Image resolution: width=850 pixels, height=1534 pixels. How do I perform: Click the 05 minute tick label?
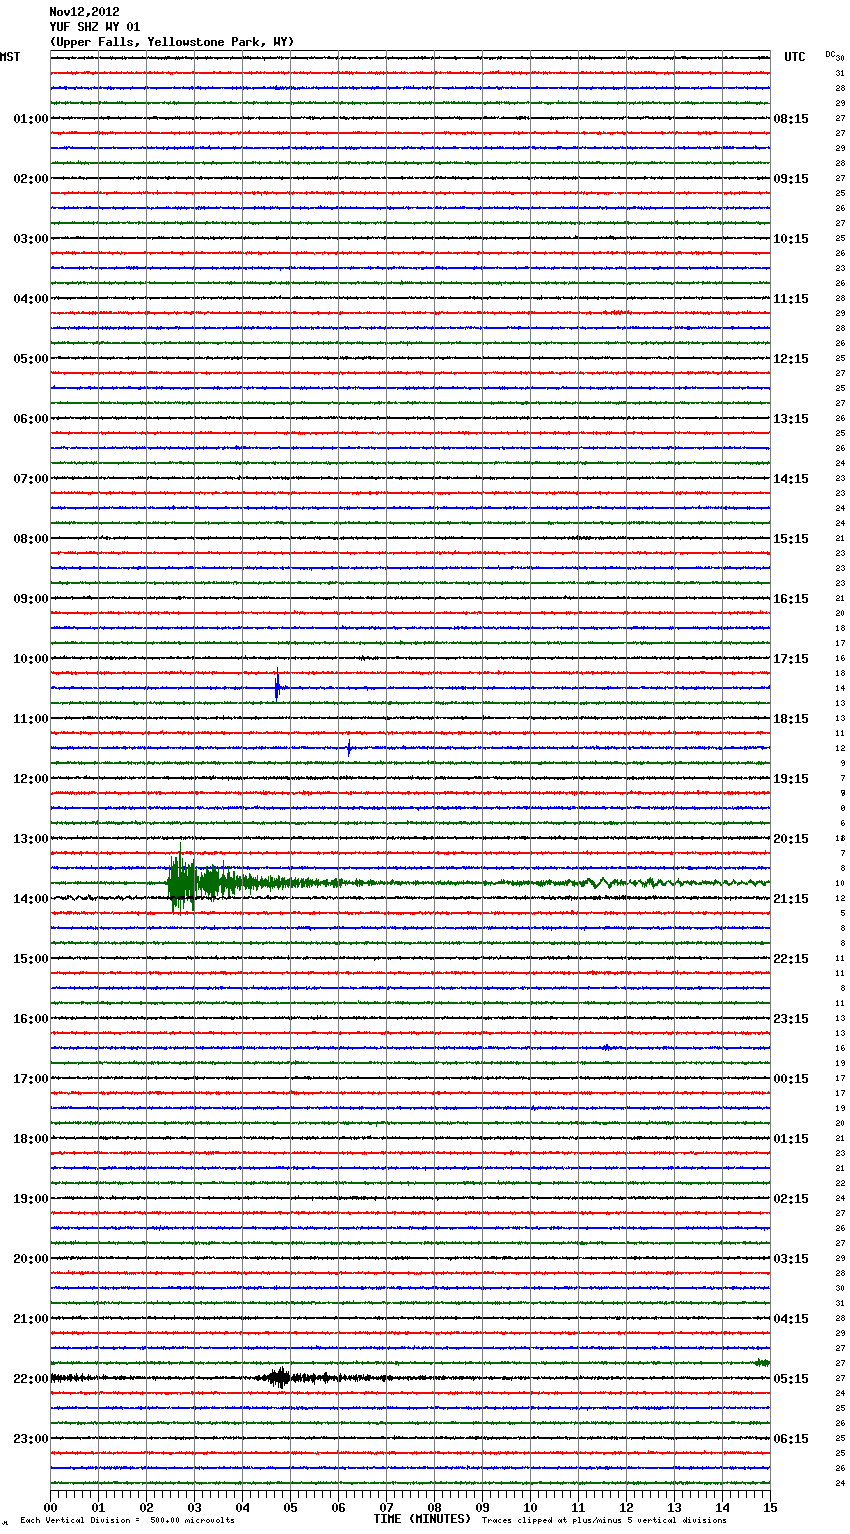290,1507
